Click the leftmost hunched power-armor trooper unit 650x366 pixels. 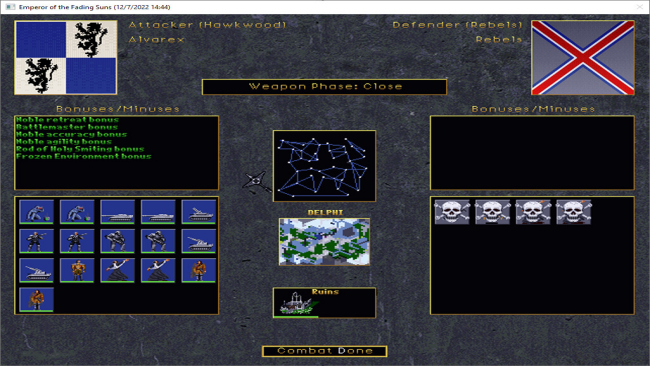click(117, 241)
